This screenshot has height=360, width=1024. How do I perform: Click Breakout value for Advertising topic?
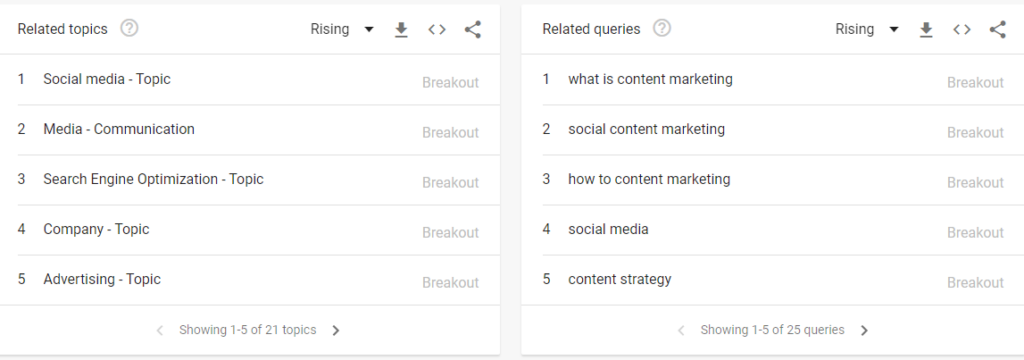[x=451, y=283]
